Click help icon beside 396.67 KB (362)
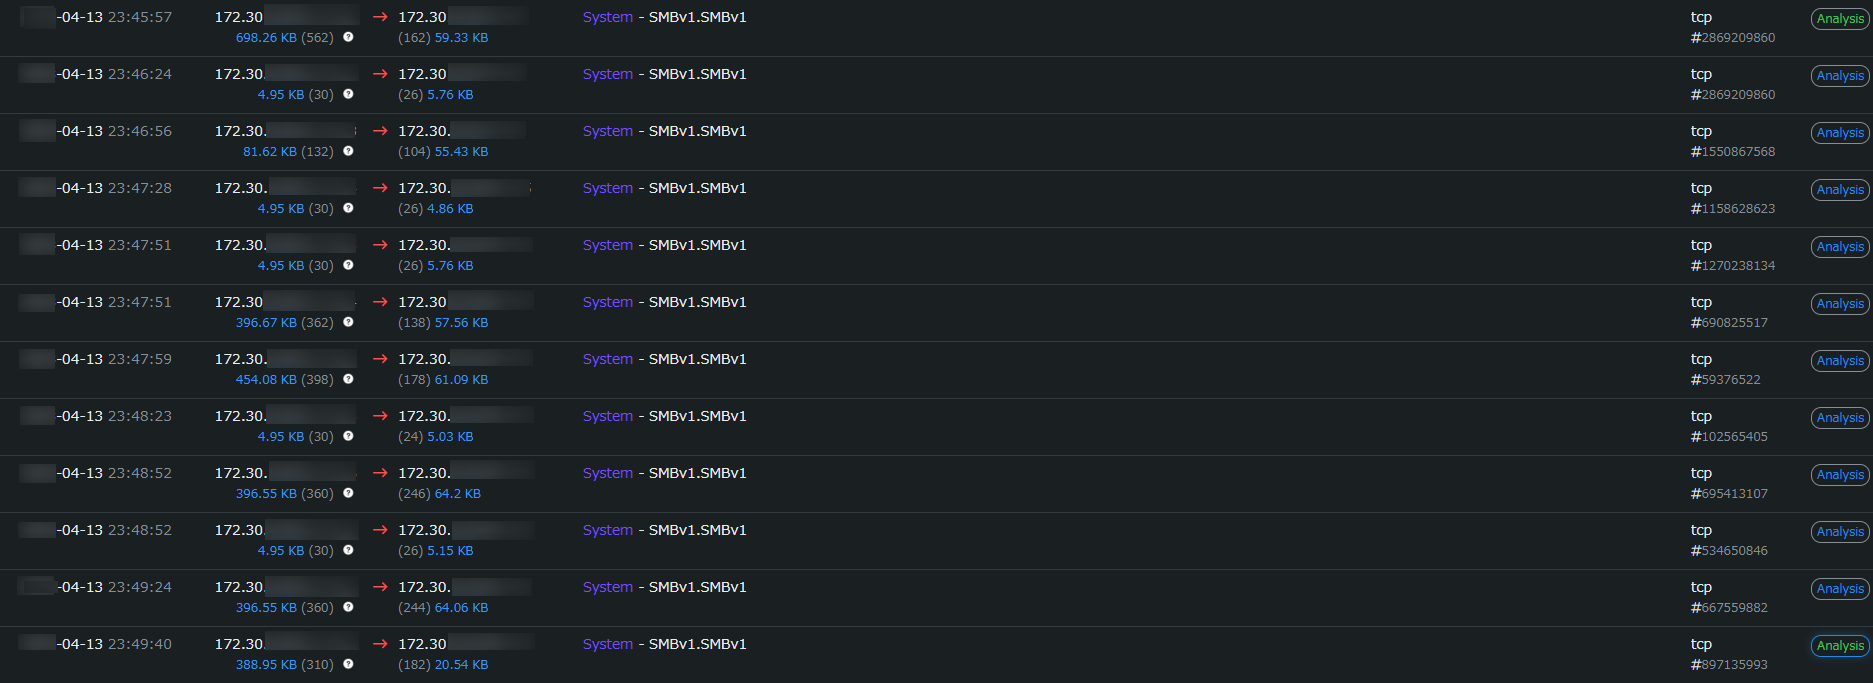1873x683 pixels. coord(348,322)
